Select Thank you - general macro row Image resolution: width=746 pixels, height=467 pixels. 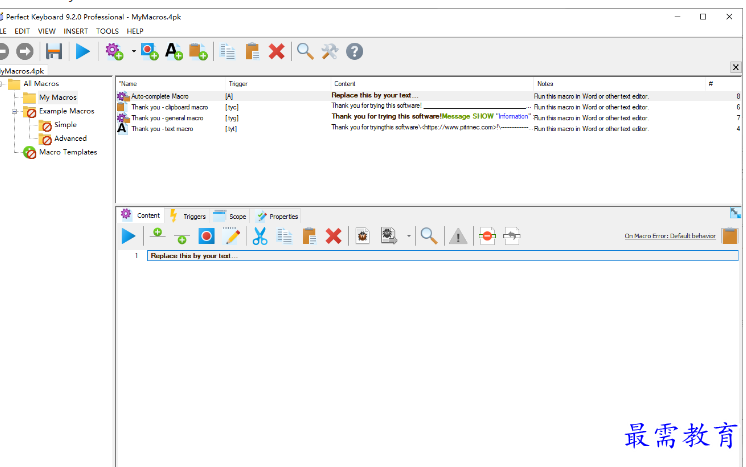click(428, 118)
